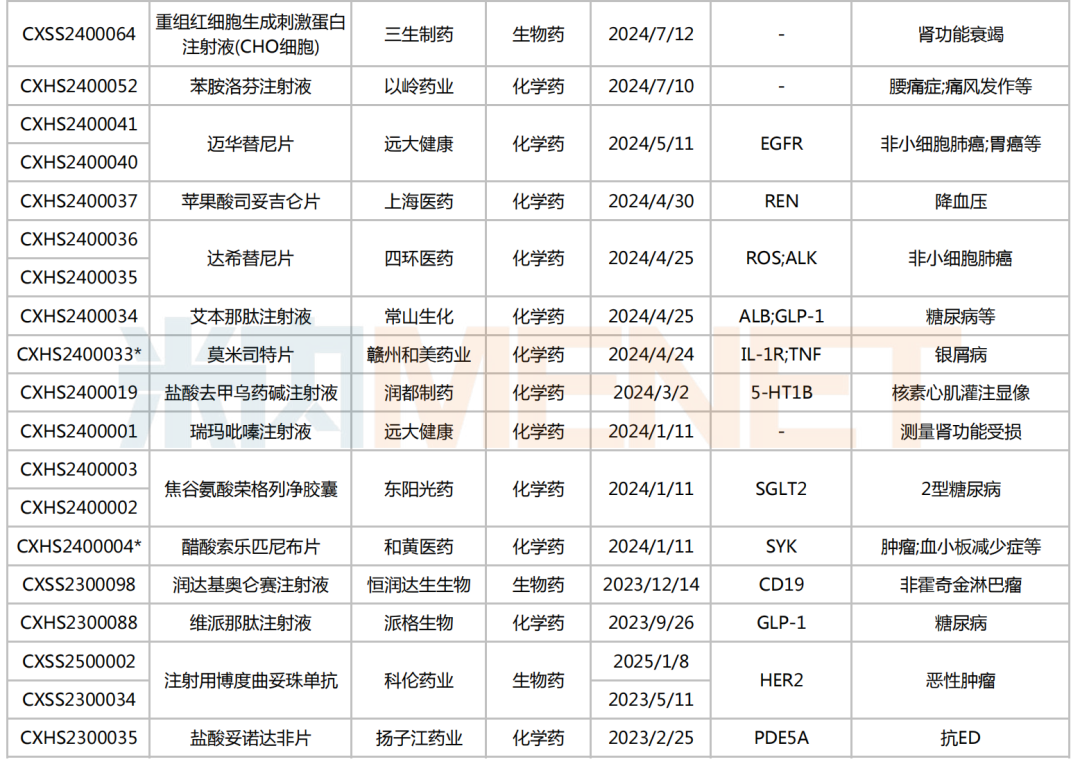Select cell CXHS2400036

79,239
